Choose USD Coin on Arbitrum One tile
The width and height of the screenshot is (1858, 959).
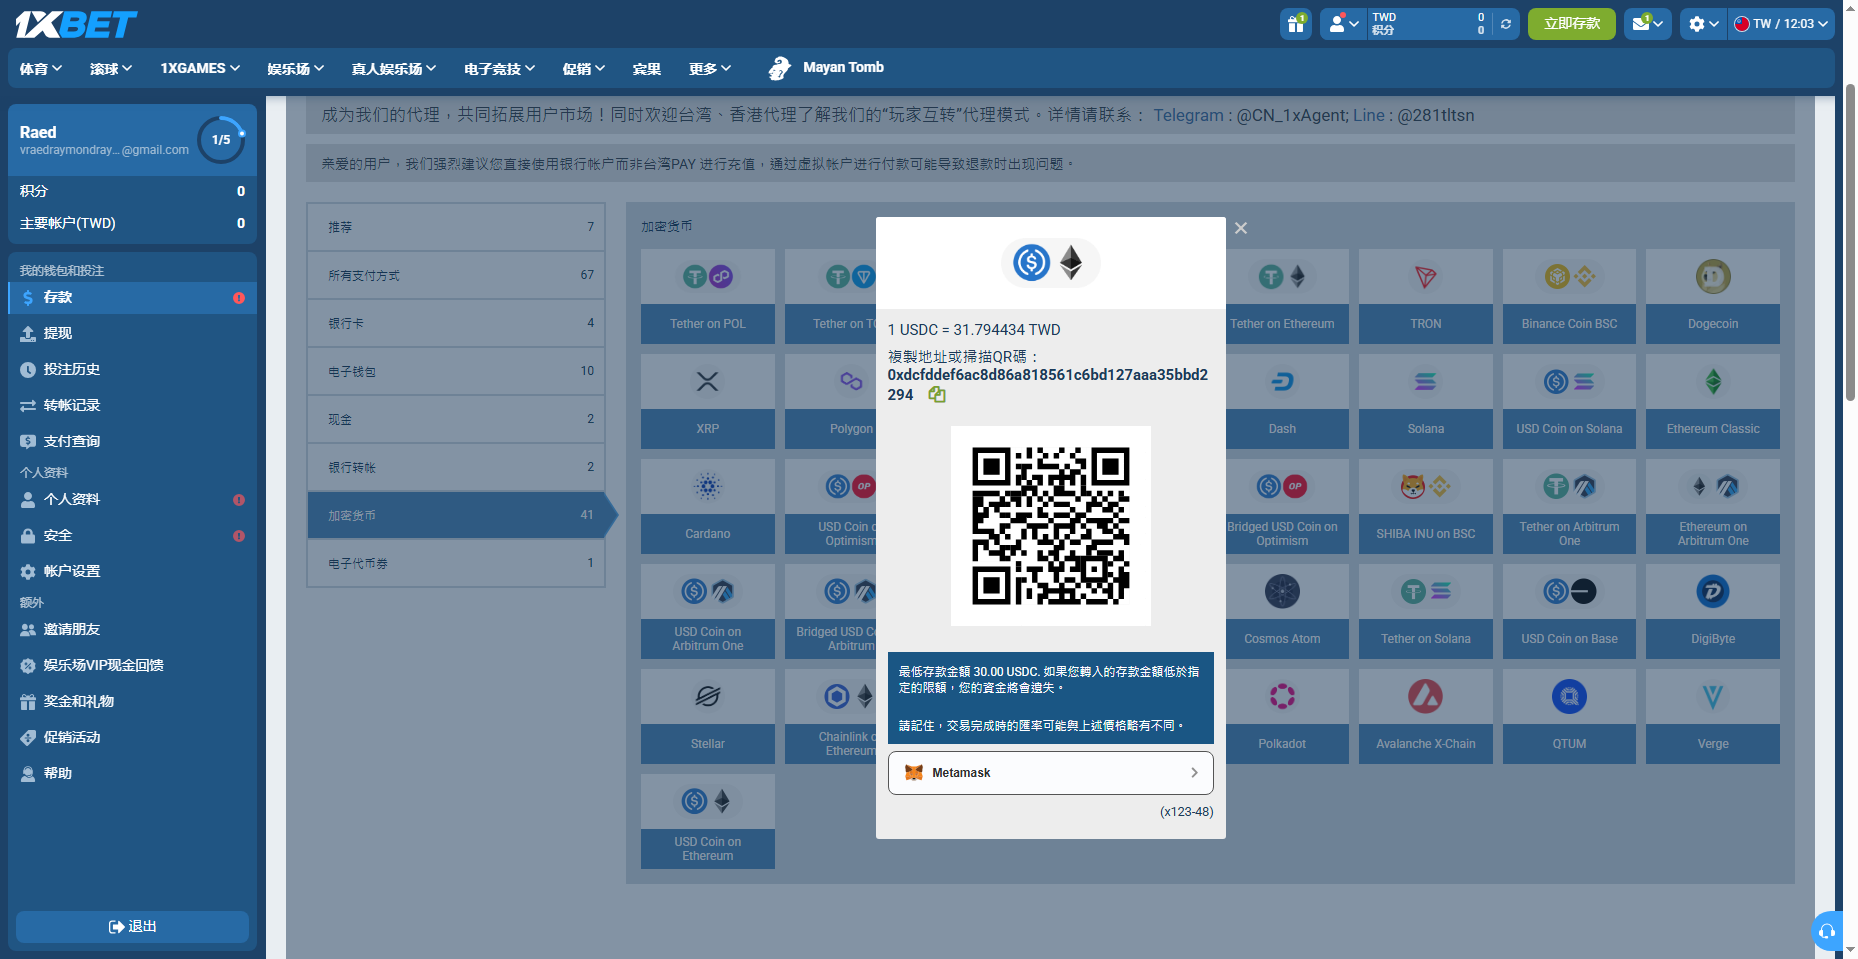coord(708,611)
